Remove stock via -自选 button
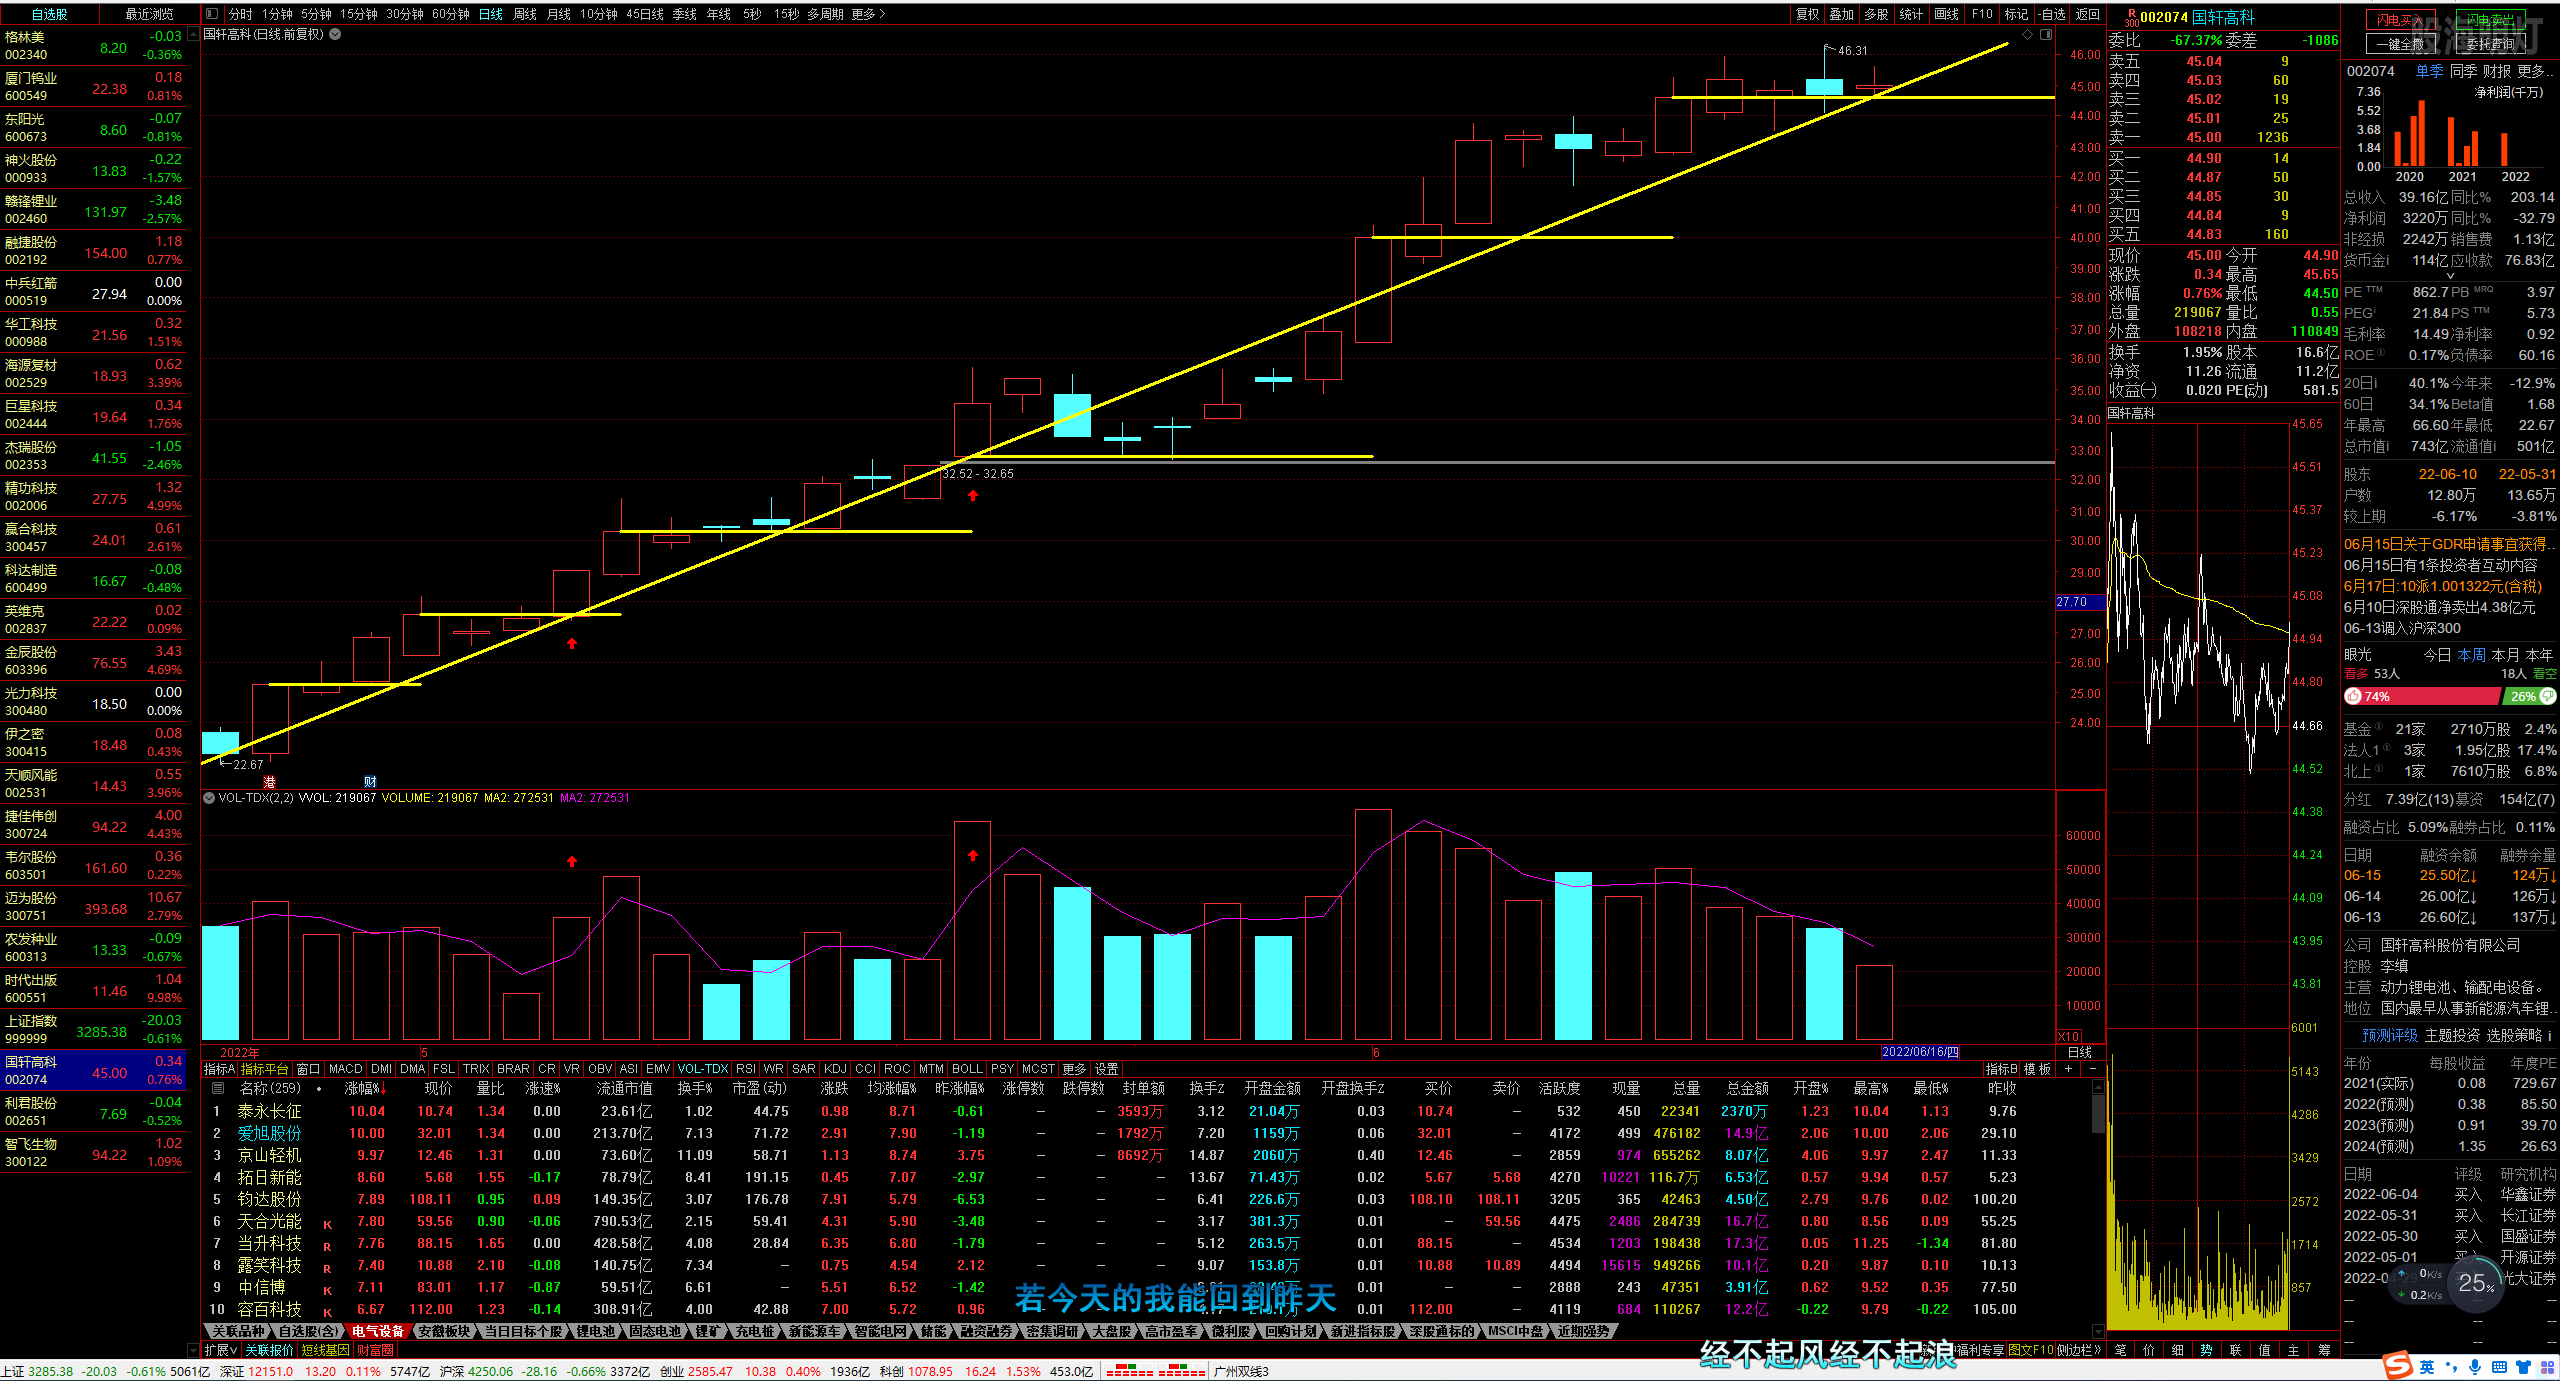This screenshot has height=1381, width=2560. tap(2051, 14)
